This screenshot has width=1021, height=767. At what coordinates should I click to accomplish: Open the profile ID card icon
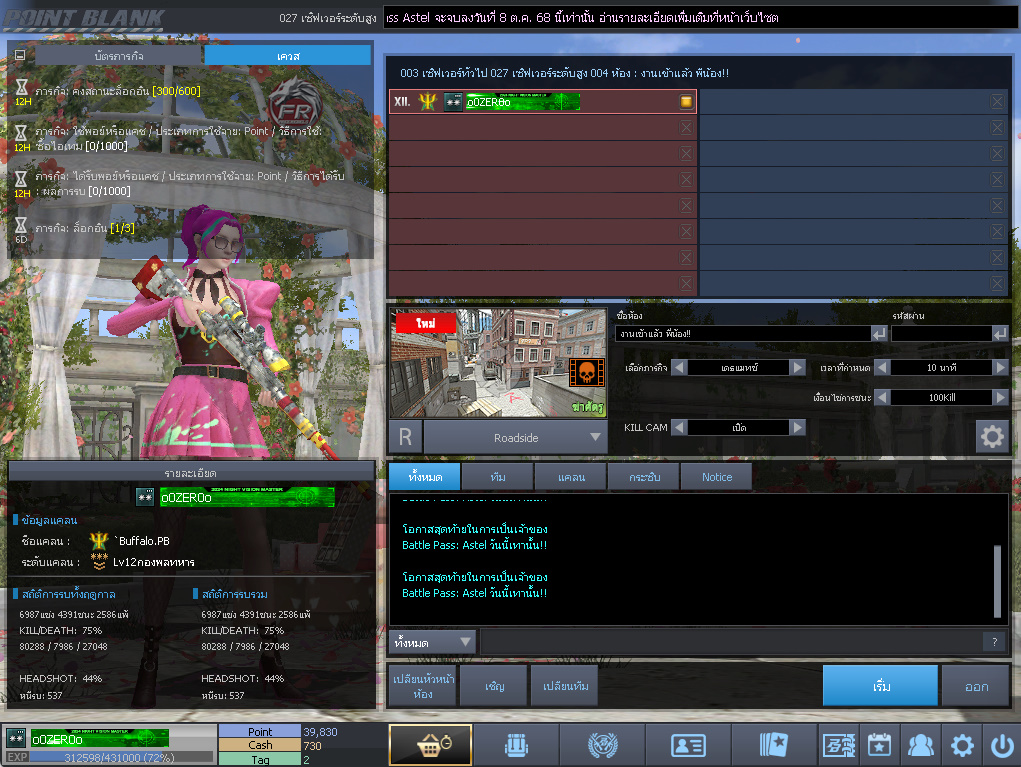click(688, 745)
